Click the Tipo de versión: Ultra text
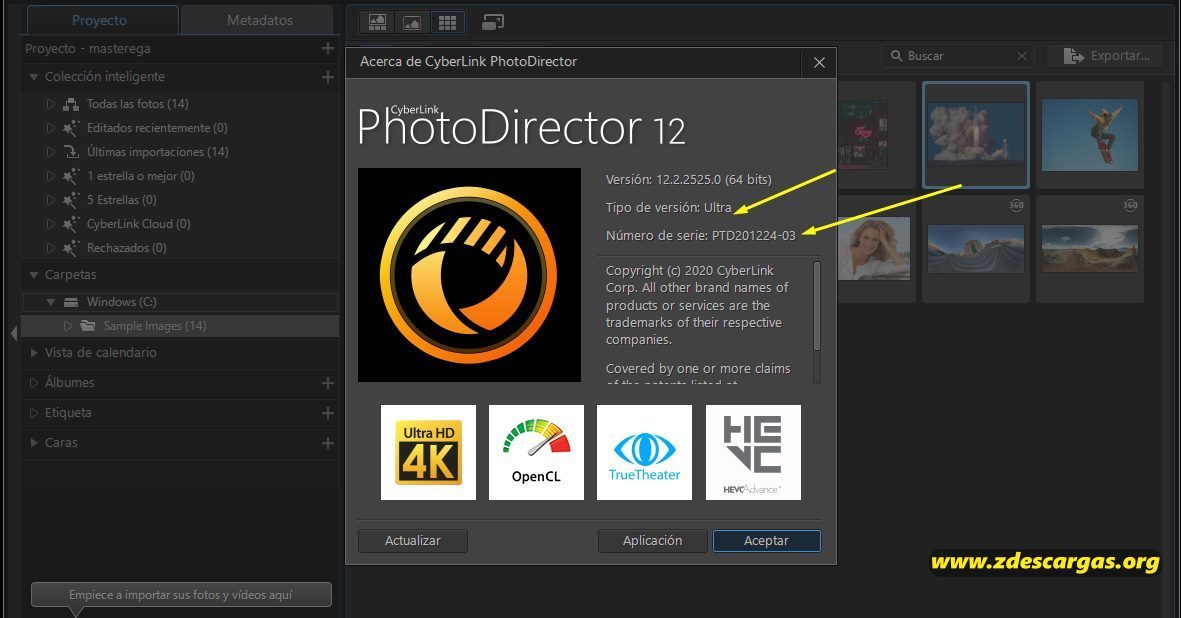The height and width of the screenshot is (618, 1181). [668, 208]
